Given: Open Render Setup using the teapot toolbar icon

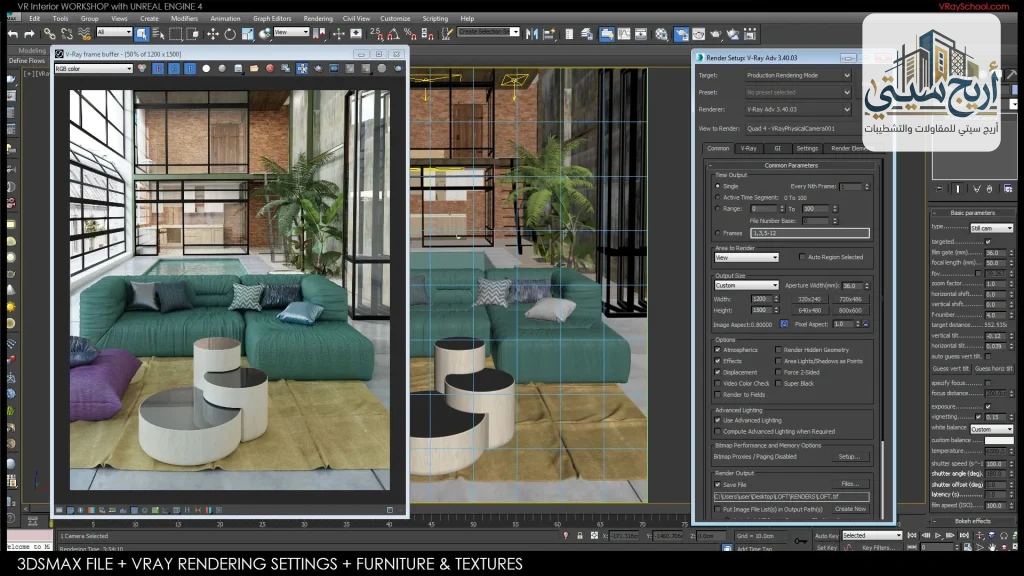Looking at the screenshot, I should (x=681, y=35).
